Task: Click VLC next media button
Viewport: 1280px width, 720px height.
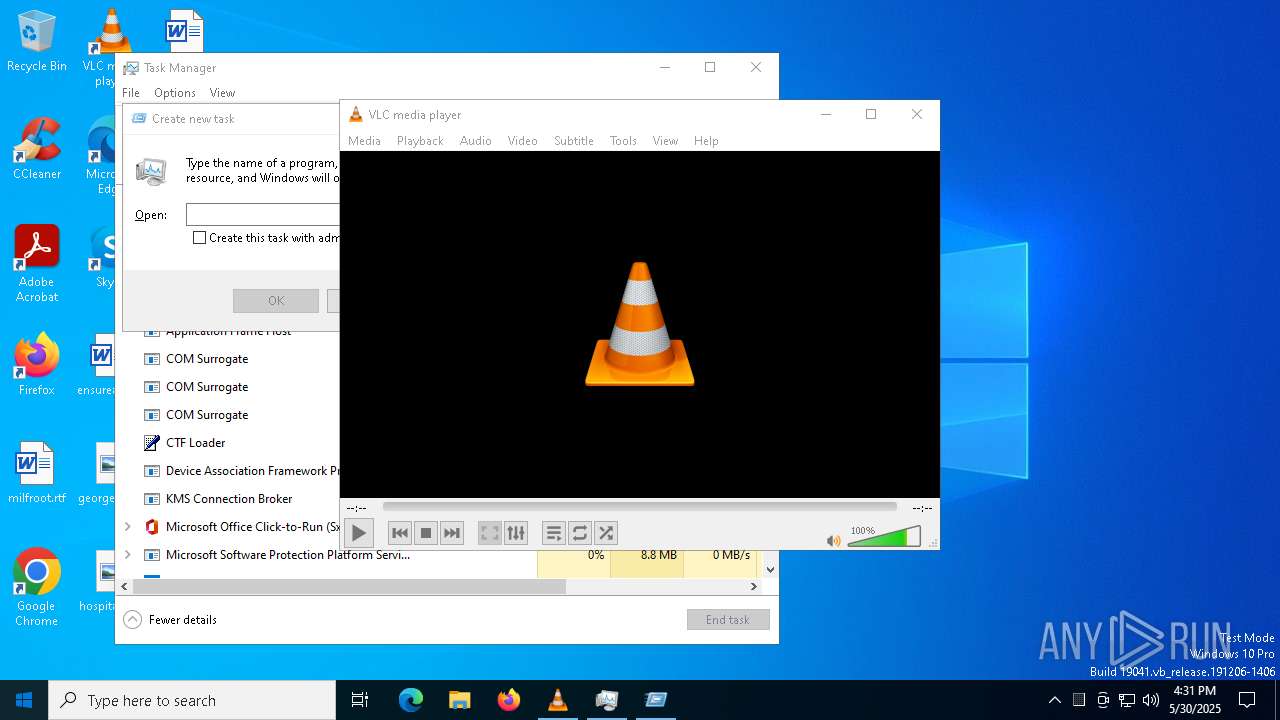Action: pyautogui.click(x=451, y=533)
